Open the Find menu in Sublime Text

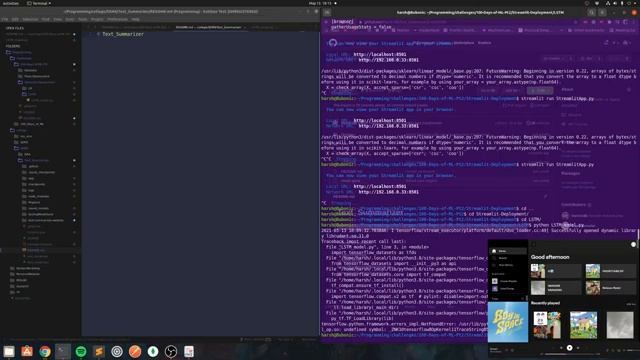tap(46, 19)
